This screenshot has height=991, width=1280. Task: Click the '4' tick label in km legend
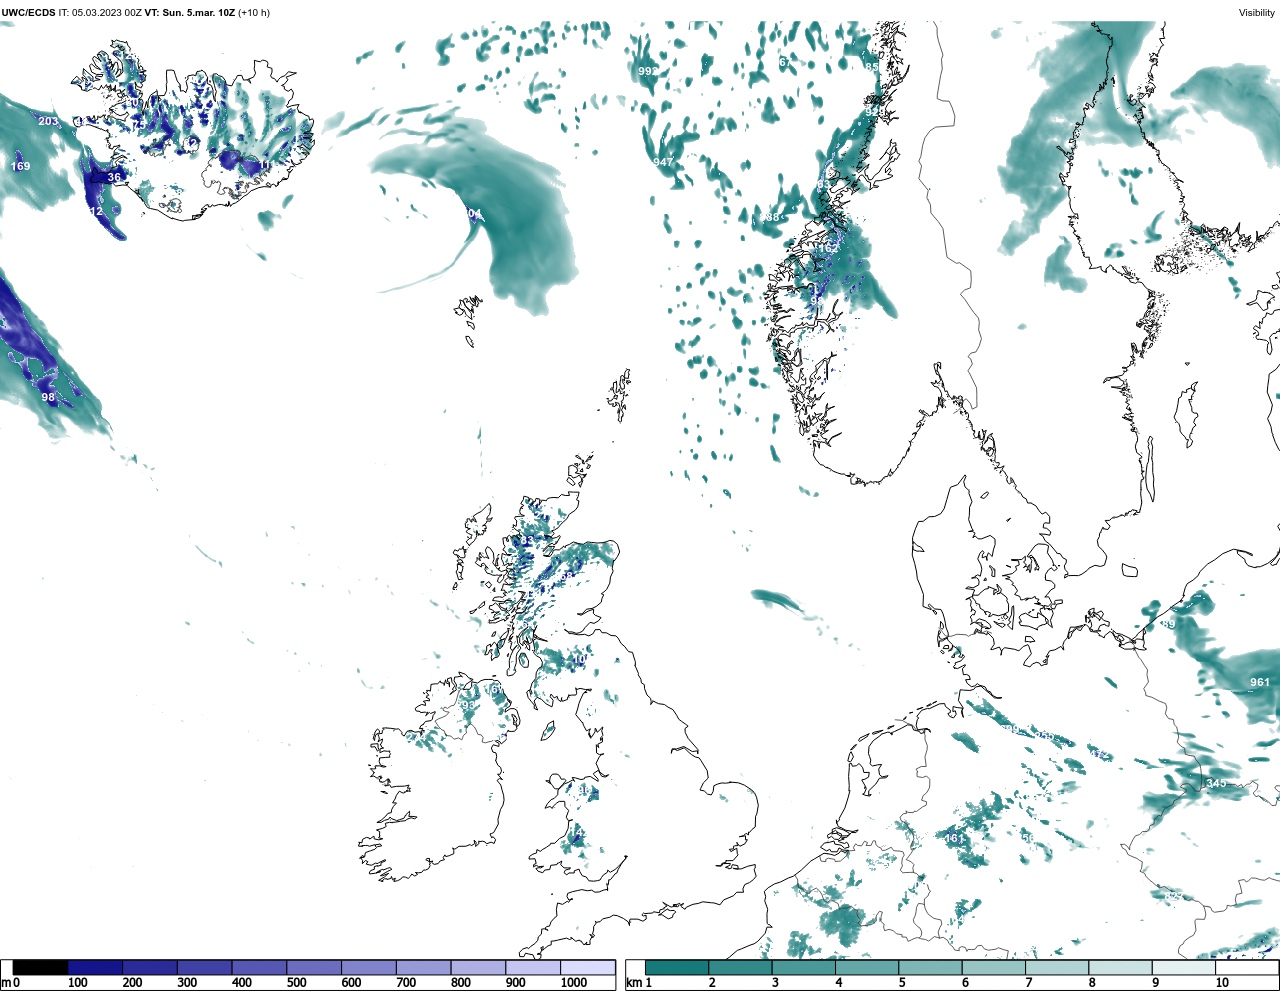[839, 983]
